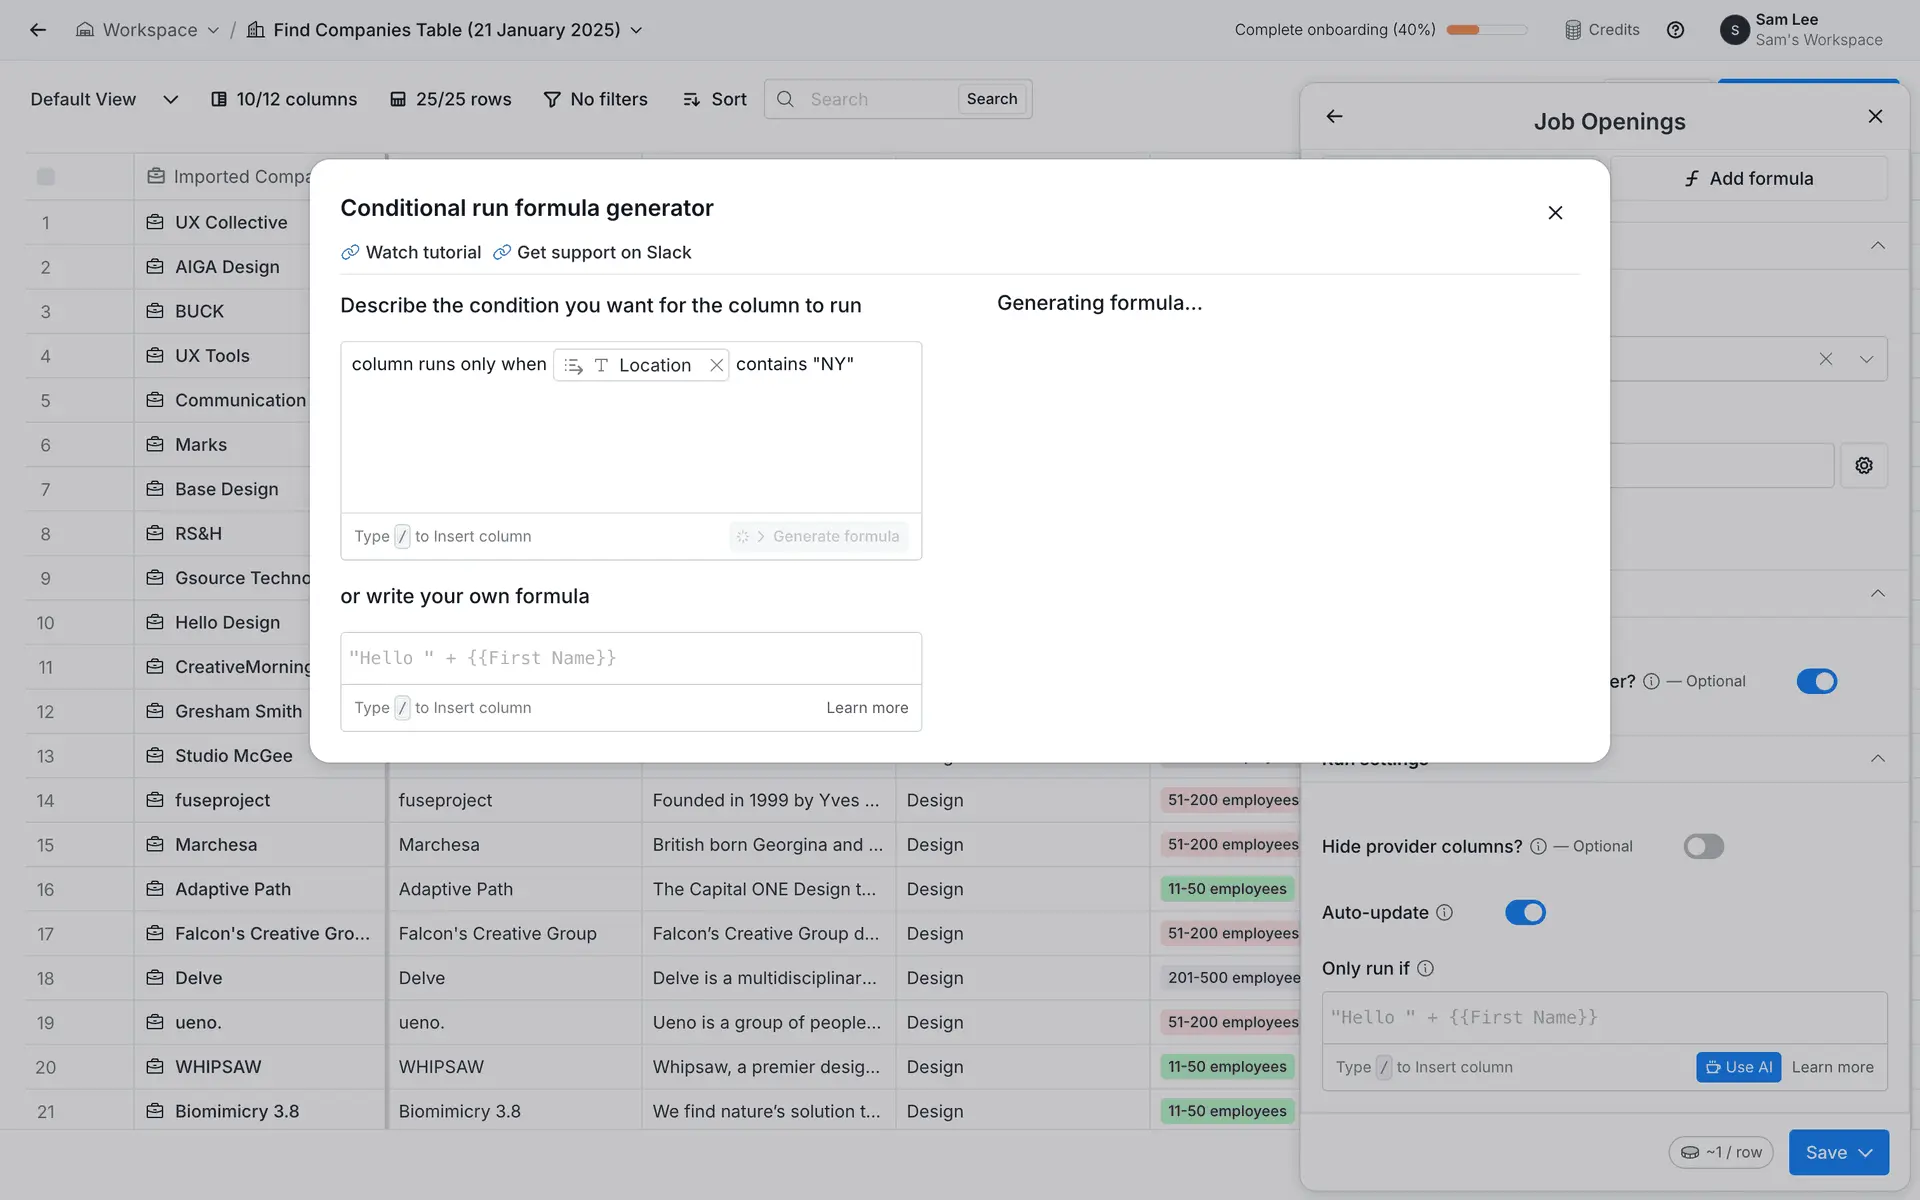
Task: Click info icon beside Auto-update
Action: (x=1444, y=913)
